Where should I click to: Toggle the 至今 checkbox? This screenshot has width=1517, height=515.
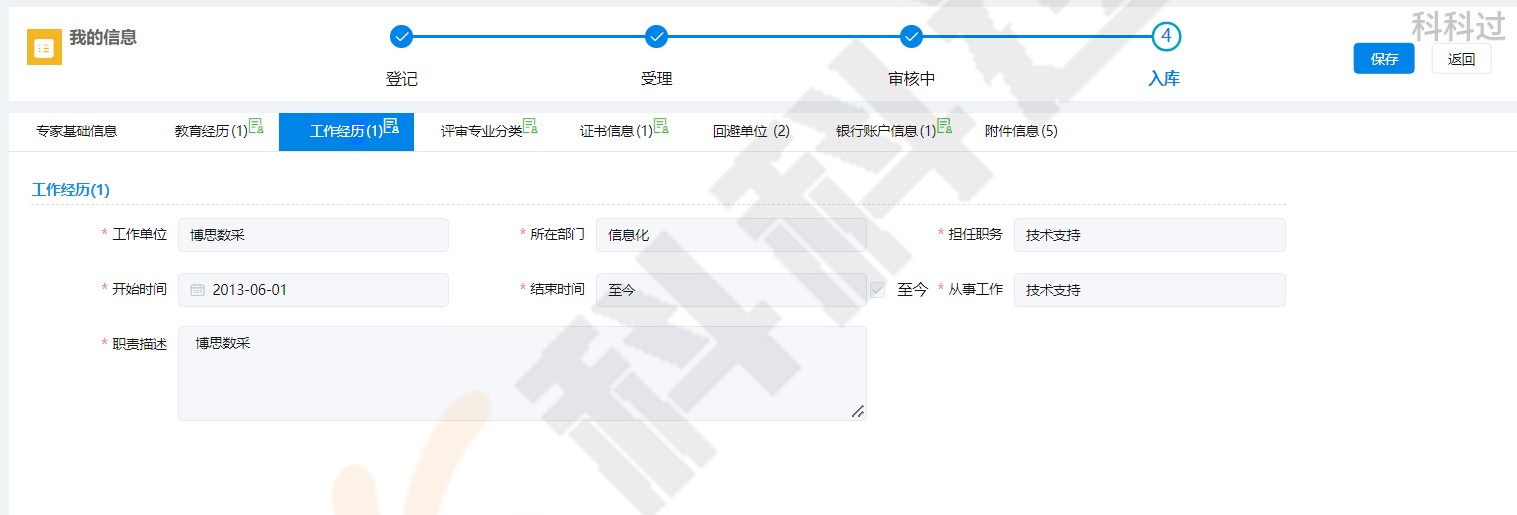pyautogui.click(x=877, y=290)
